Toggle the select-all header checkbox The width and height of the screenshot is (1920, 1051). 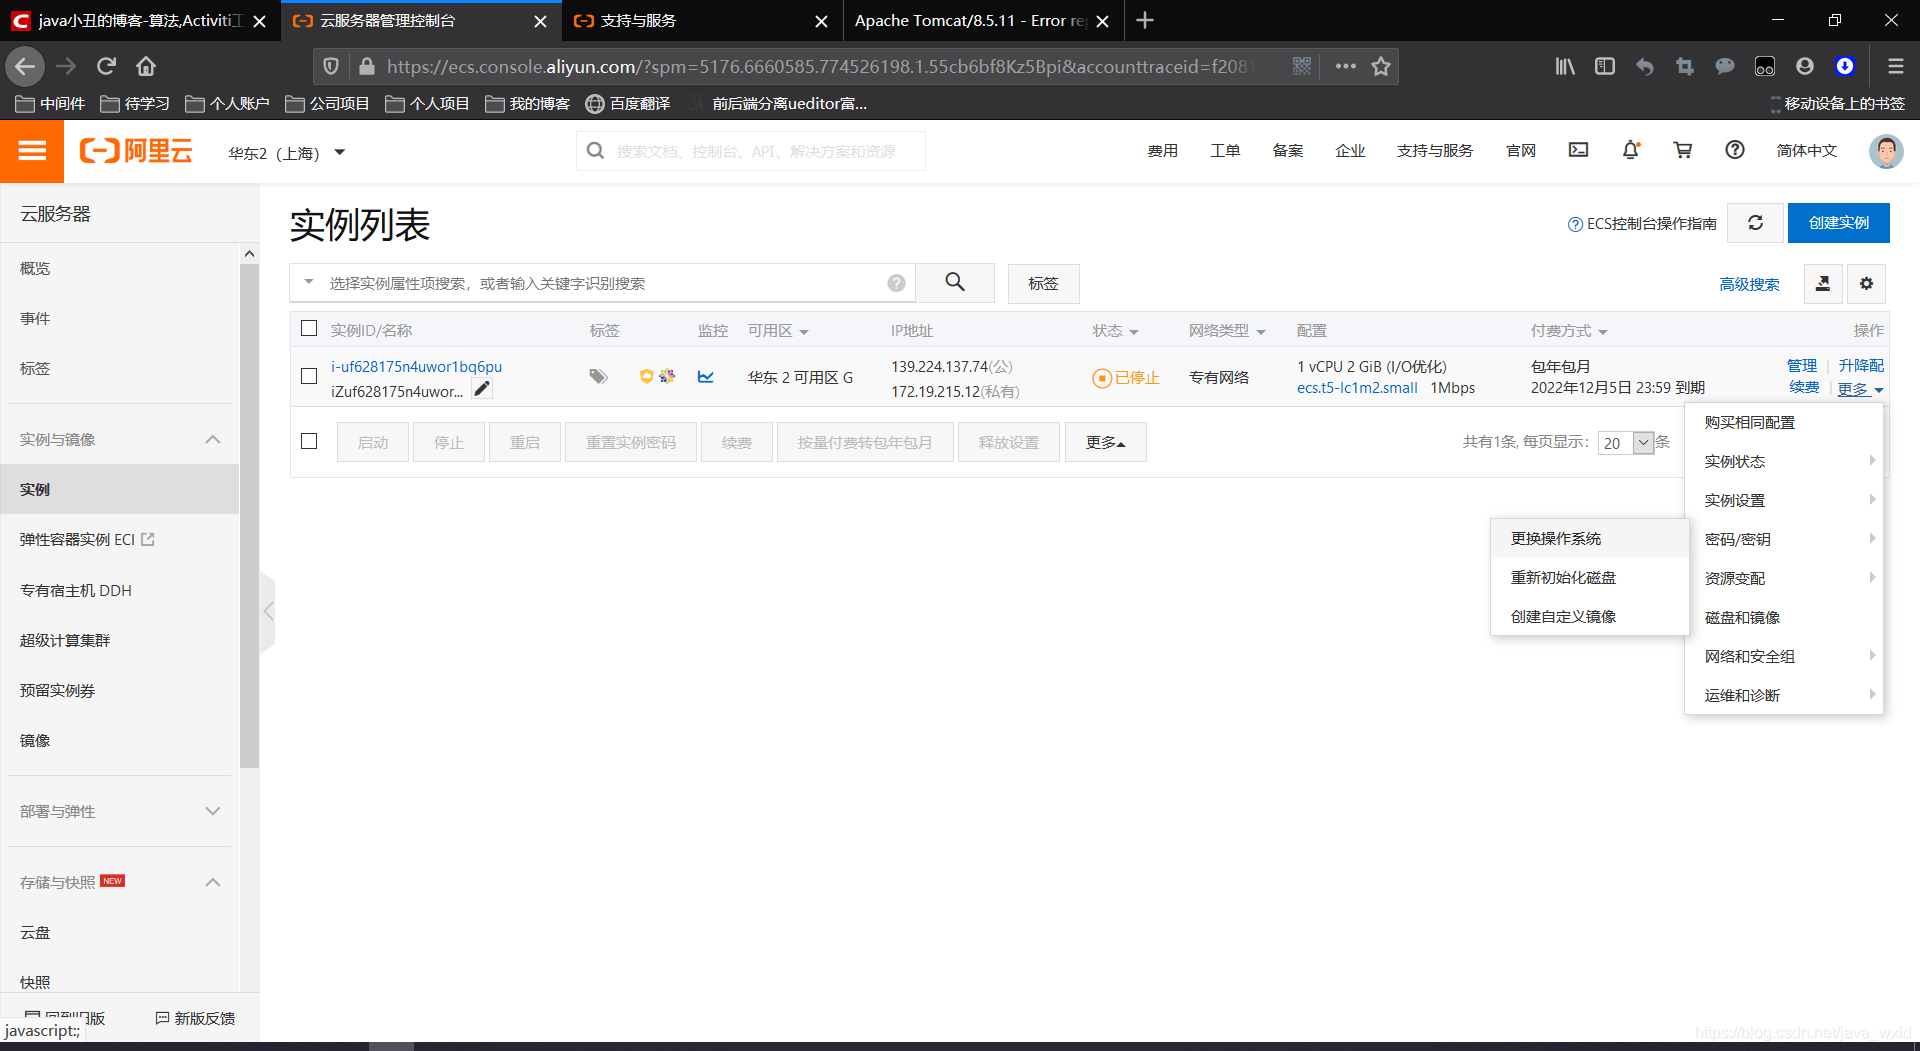309,328
